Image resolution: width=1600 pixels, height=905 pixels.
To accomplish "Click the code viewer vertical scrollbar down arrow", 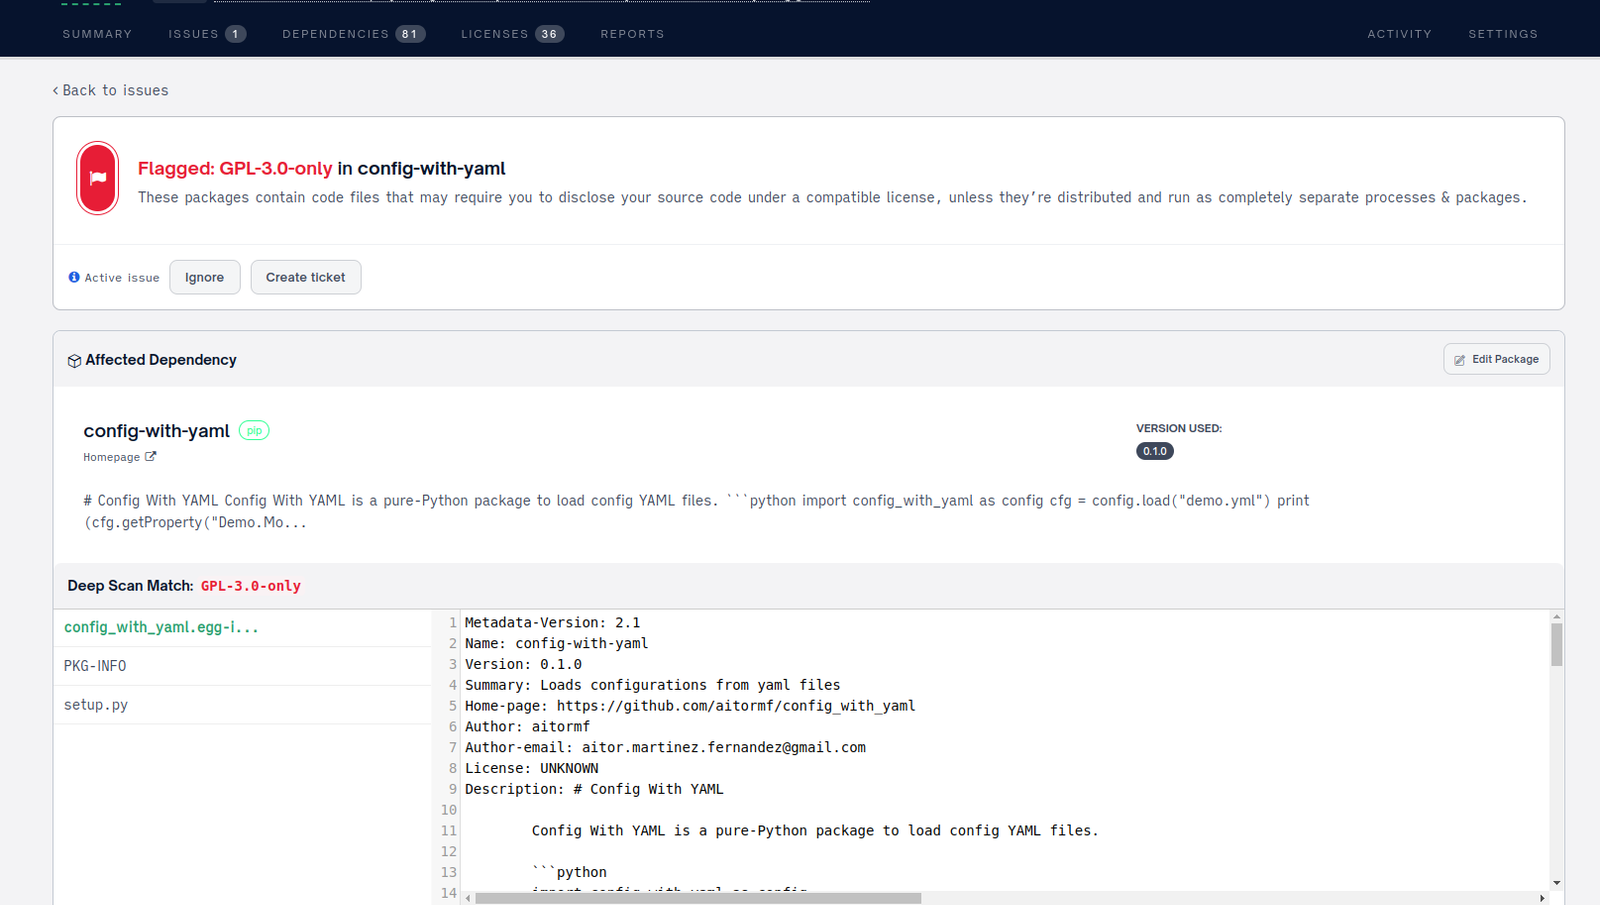I will pos(1556,883).
